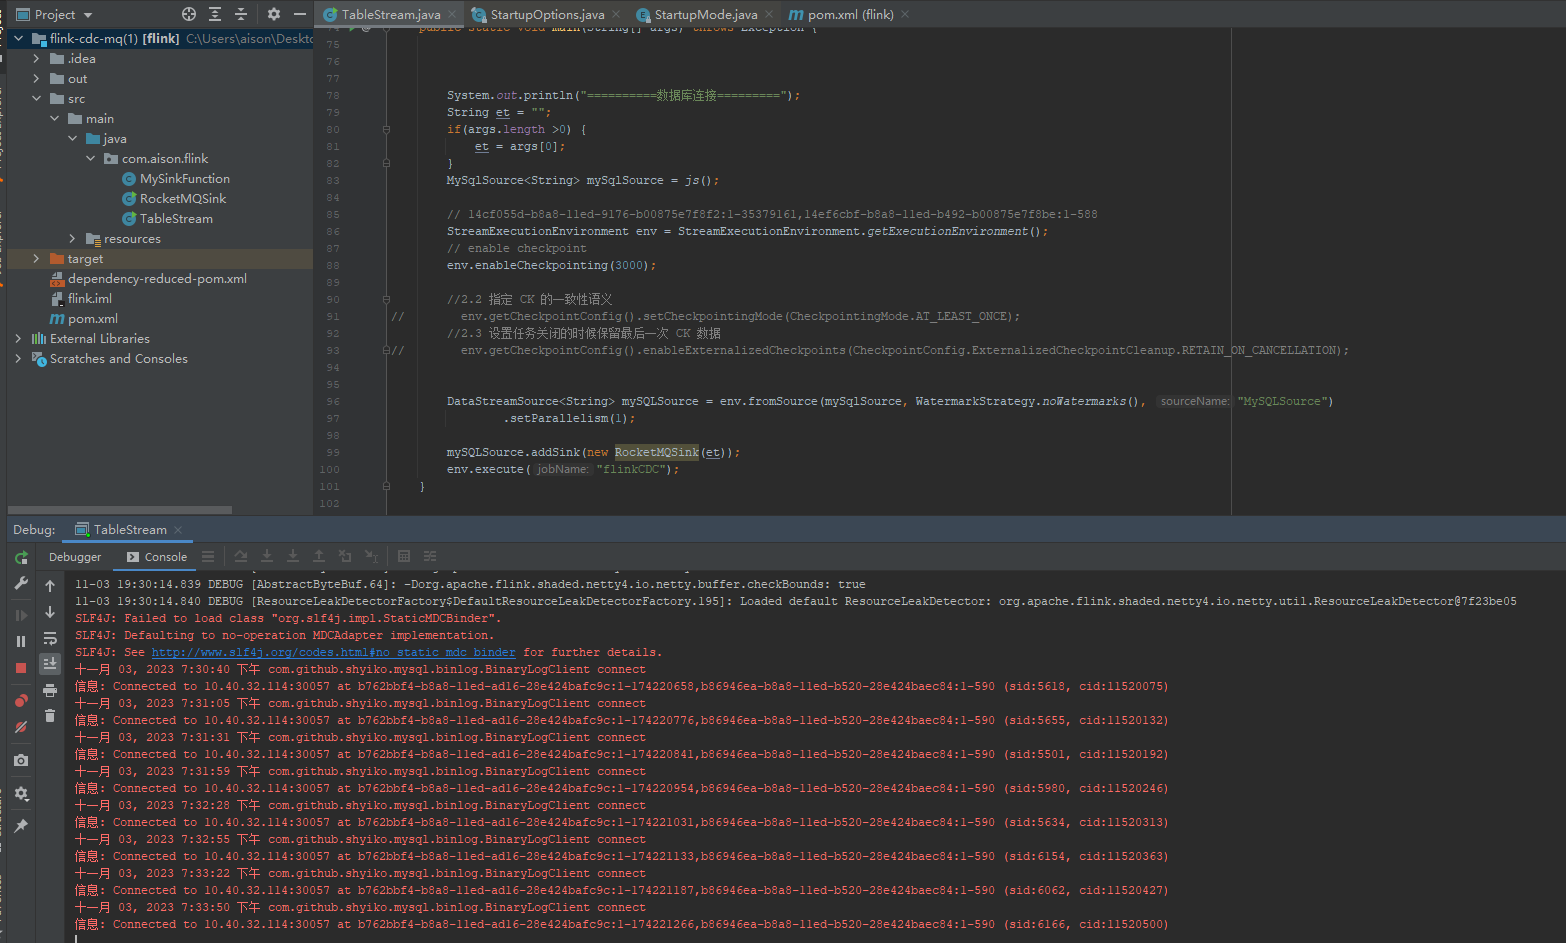
Task: Stop the TableStream process
Action: point(21,667)
